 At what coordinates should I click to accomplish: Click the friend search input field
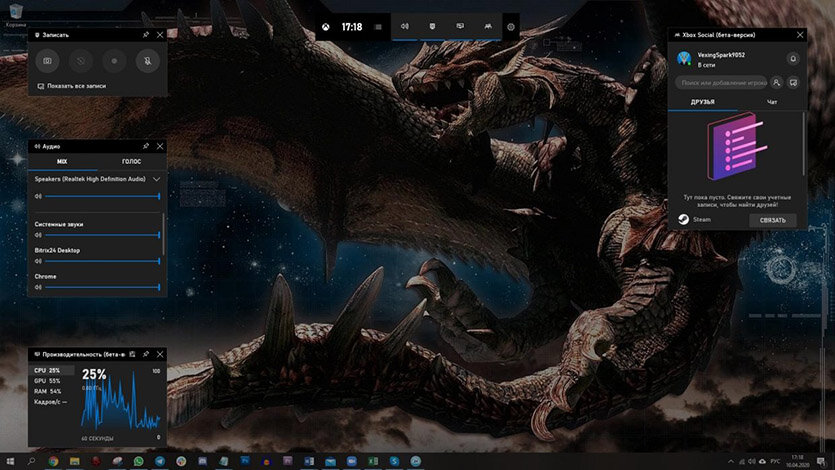pyautogui.click(x=721, y=83)
